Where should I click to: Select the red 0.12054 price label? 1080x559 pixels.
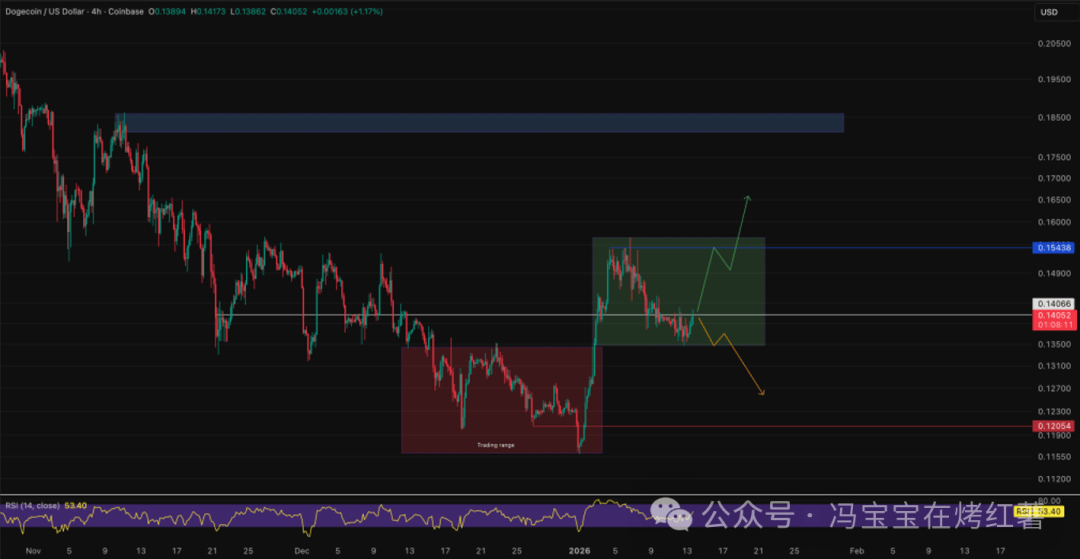pos(1053,426)
